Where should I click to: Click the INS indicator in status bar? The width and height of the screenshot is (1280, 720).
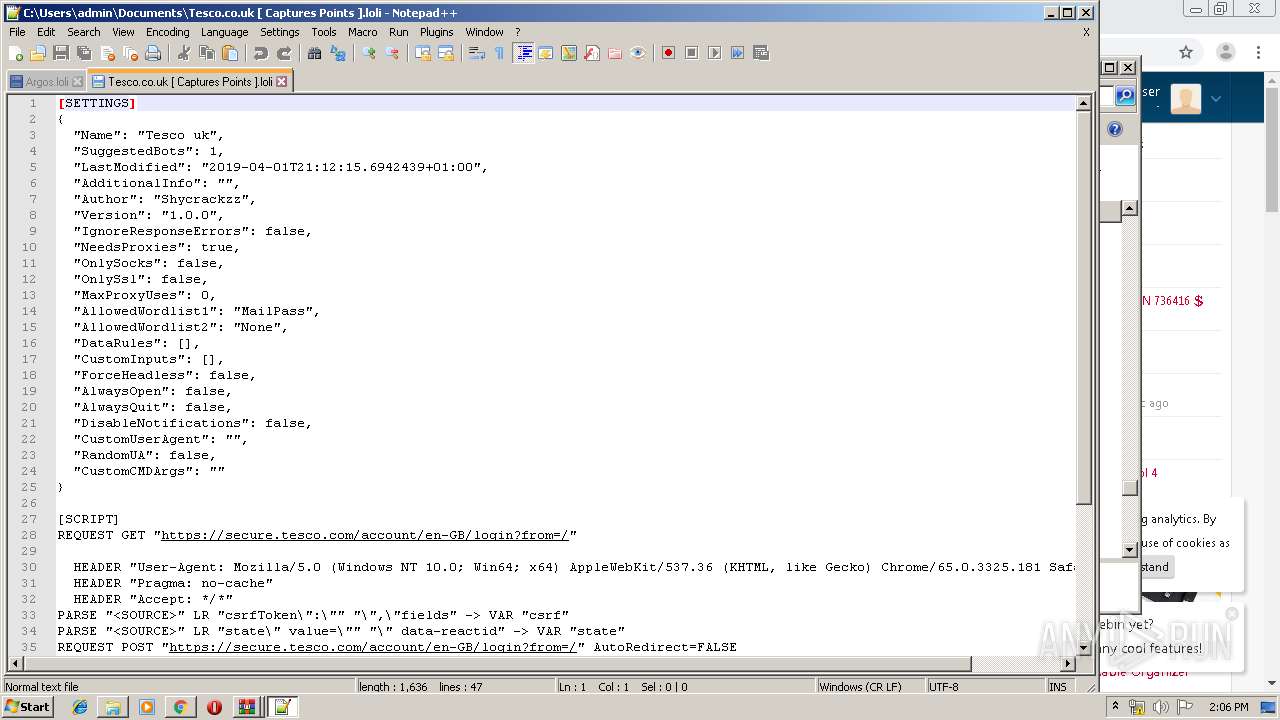click(1057, 687)
